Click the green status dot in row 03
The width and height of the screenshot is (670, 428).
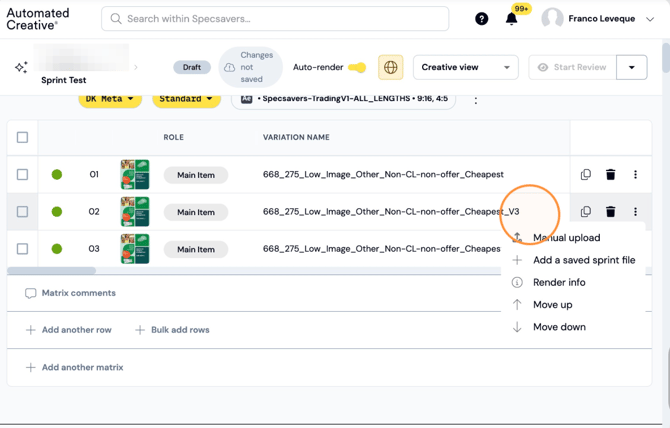coord(57,249)
